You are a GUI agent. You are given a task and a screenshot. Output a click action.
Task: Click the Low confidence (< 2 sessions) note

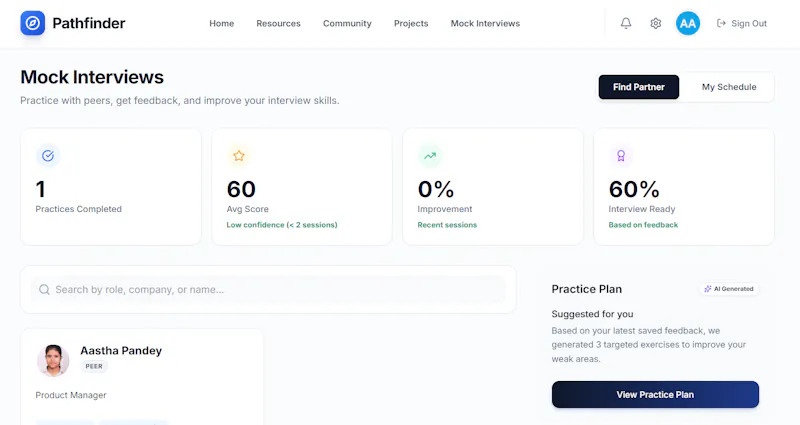282,225
